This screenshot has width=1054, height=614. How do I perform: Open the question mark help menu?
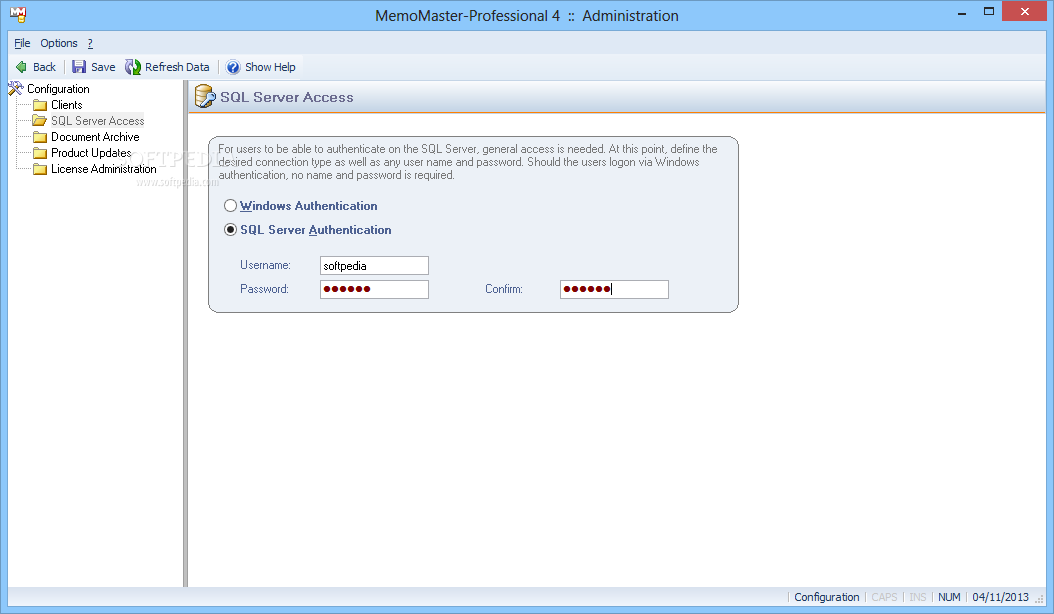click(x=90, y=43)
